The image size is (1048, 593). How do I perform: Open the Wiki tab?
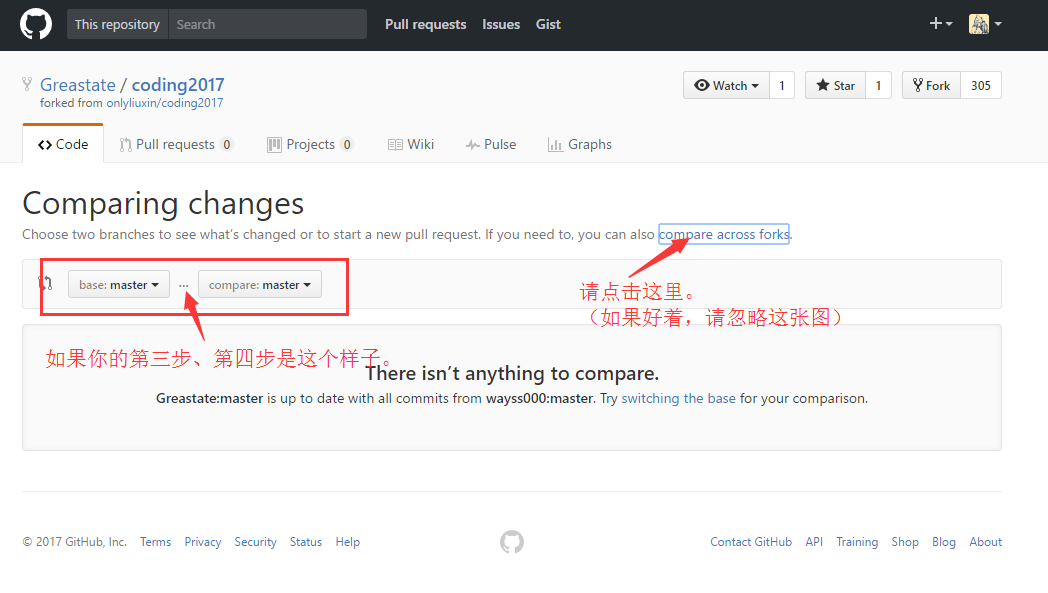tap(411, 144)
